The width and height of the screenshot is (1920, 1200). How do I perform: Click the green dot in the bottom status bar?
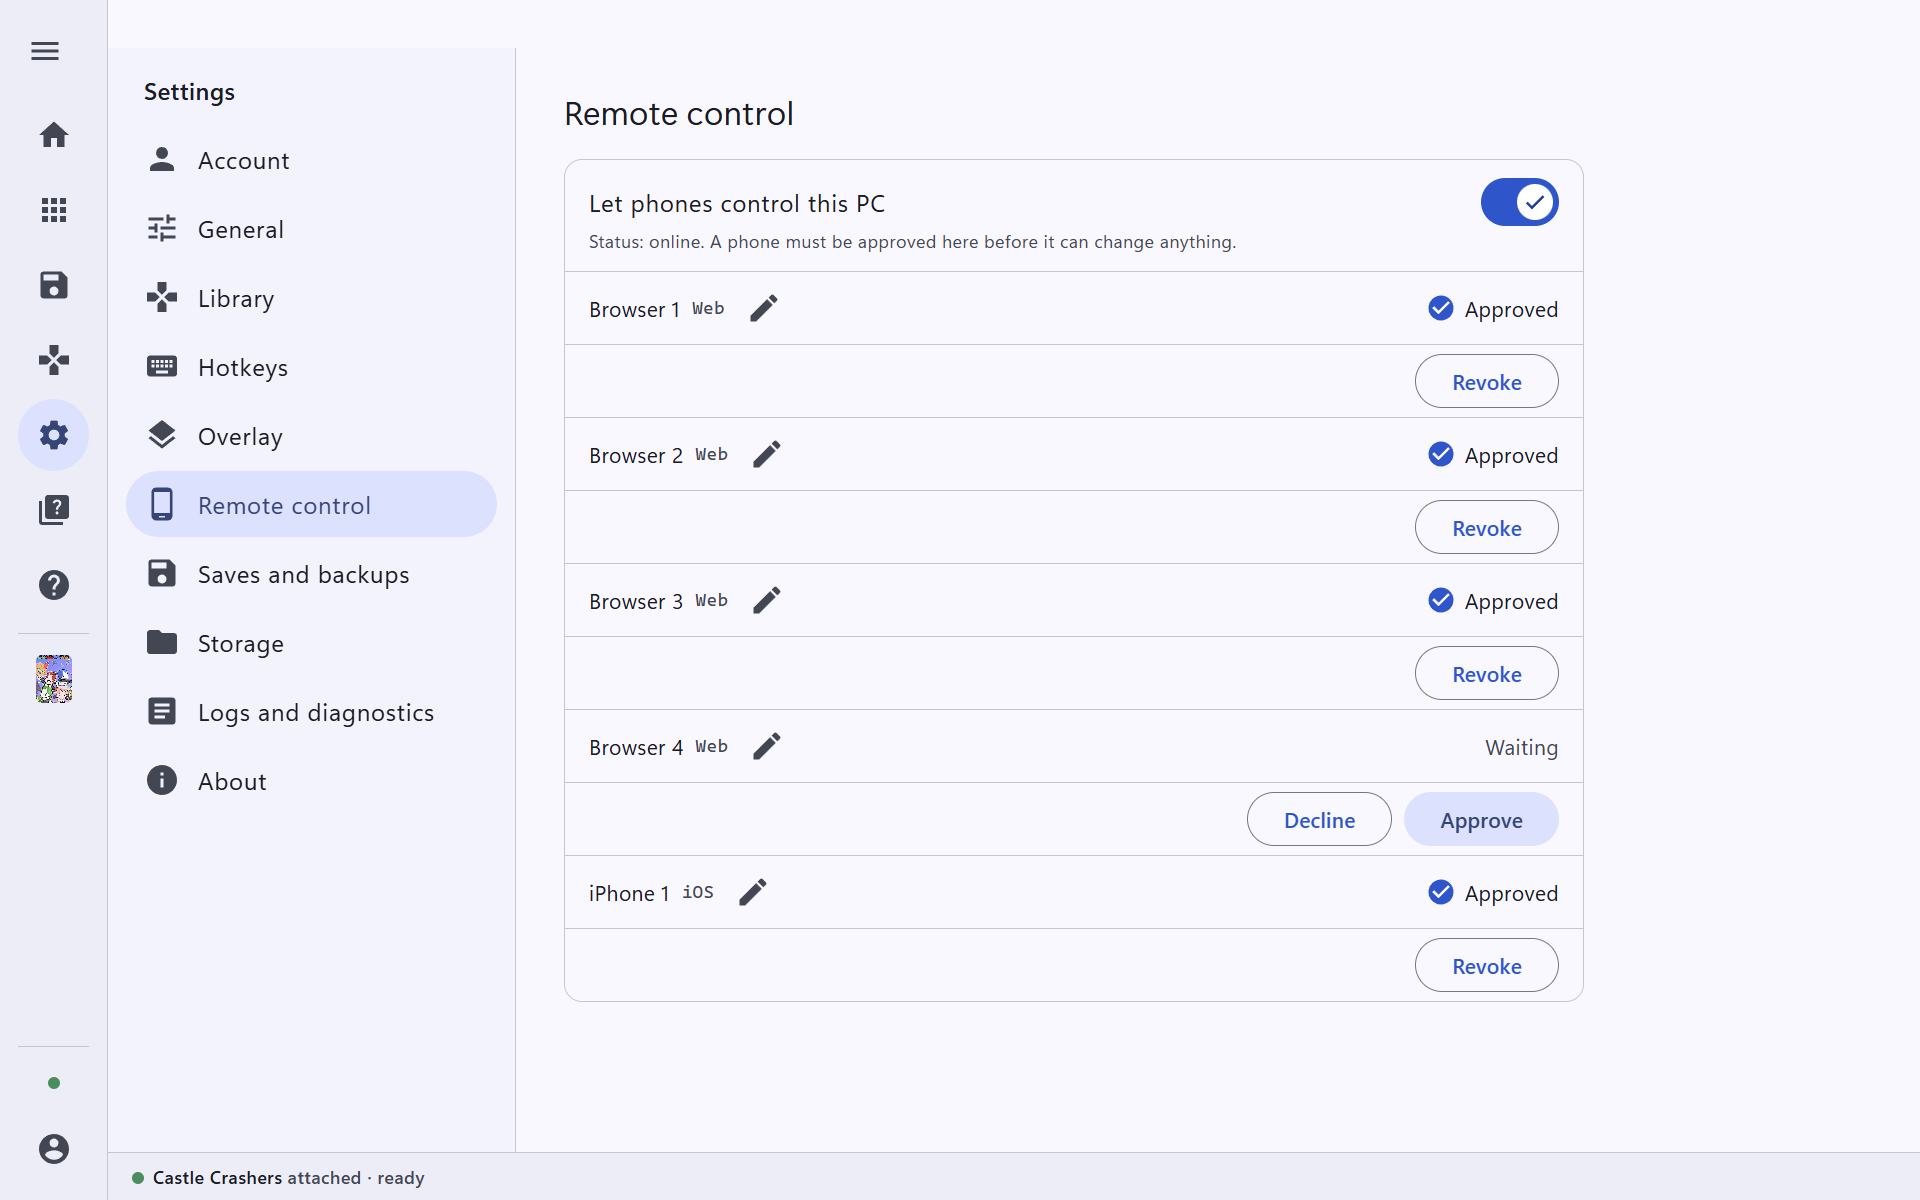(x=138, y=1178)
